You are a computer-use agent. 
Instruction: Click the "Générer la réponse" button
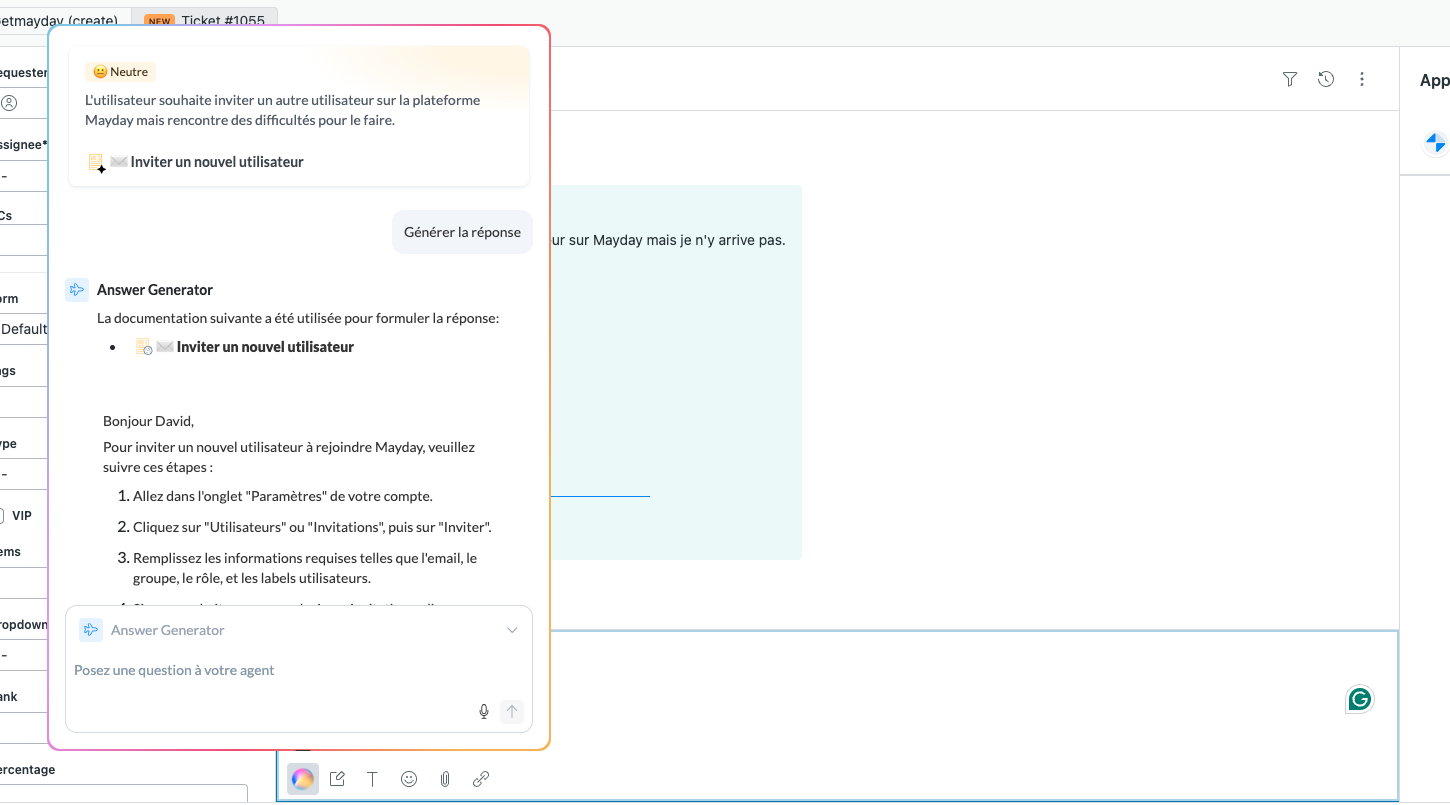click(462, 232)
